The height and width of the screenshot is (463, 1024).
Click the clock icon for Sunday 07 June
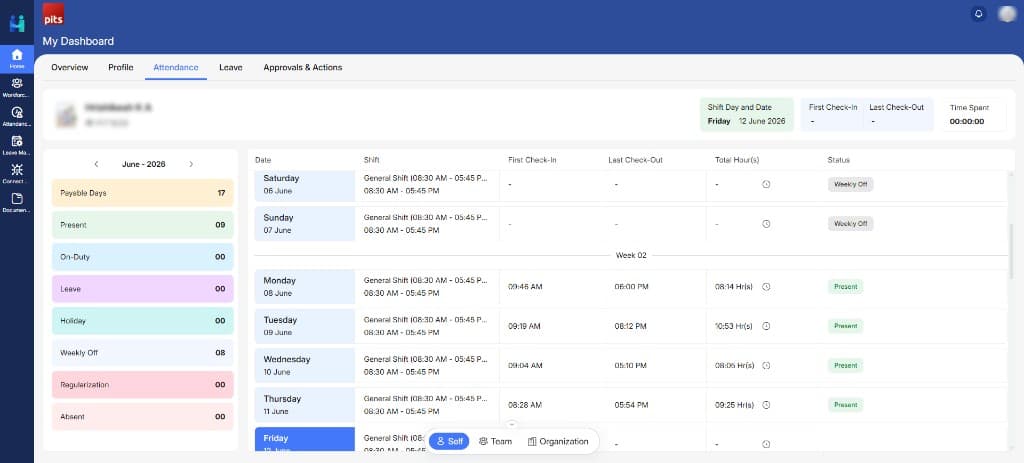pyautogui.click(x=766, y=224)
